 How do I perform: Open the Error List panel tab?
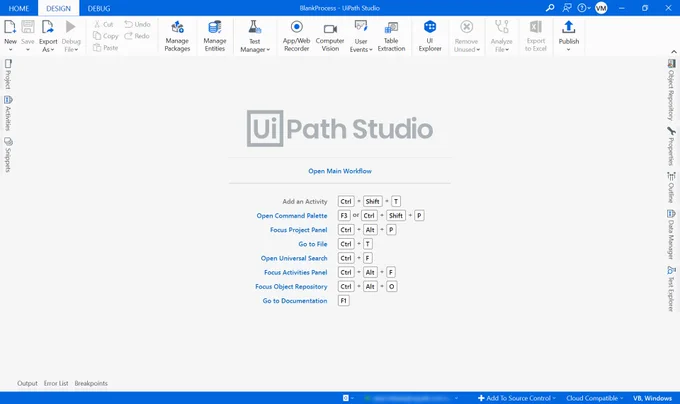coord(56,383)
